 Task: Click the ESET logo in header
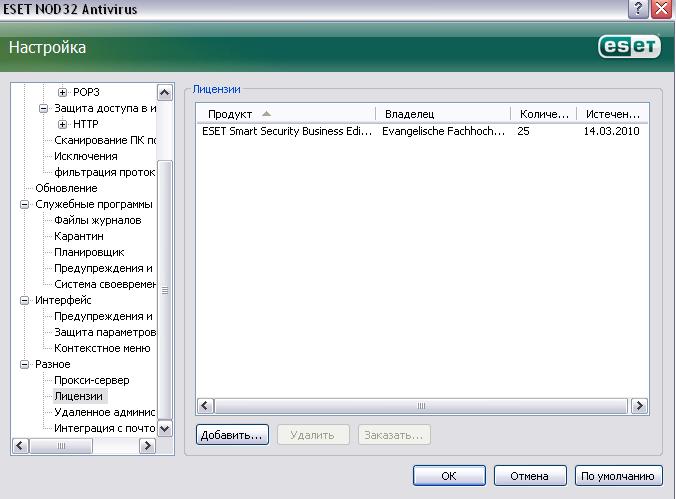click(627, 47)
